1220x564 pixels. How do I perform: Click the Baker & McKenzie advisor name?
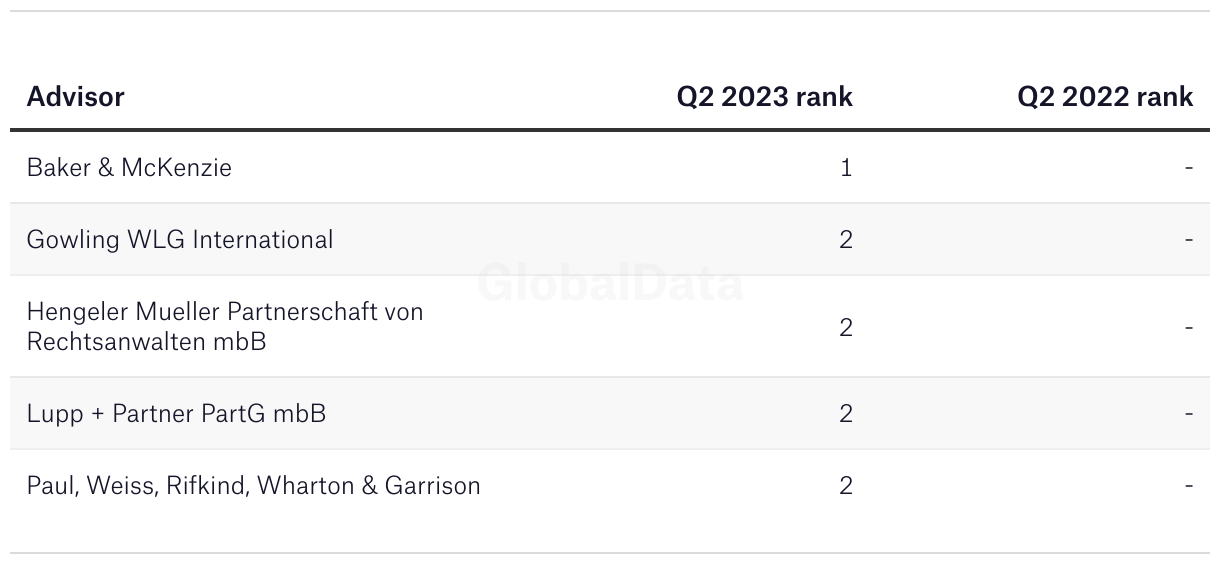click(129, 167)
